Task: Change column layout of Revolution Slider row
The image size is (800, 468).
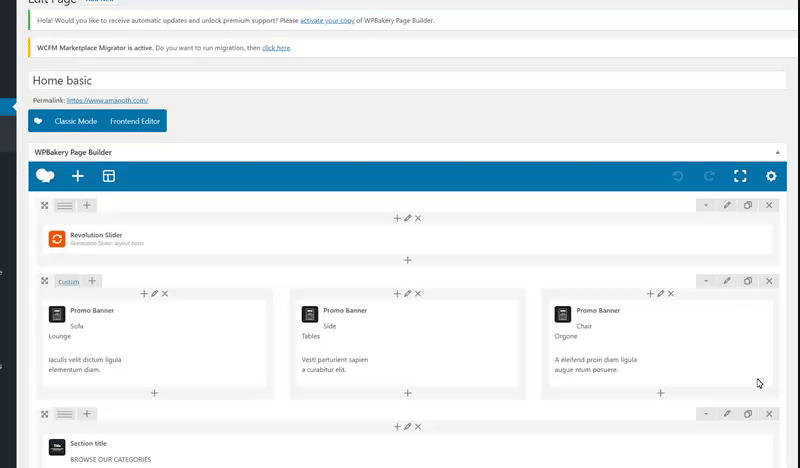Action: click(65, 206)
